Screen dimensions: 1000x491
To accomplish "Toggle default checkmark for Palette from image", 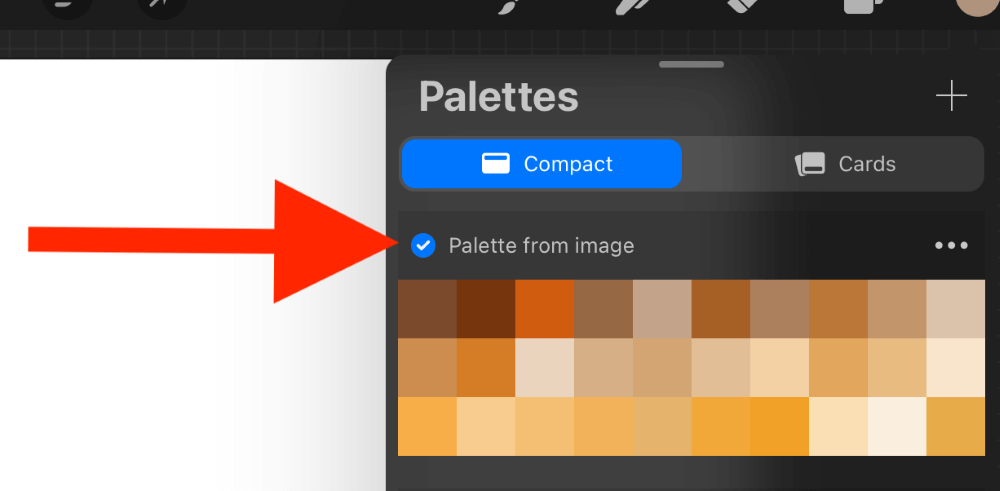I will tap(423, 246).
